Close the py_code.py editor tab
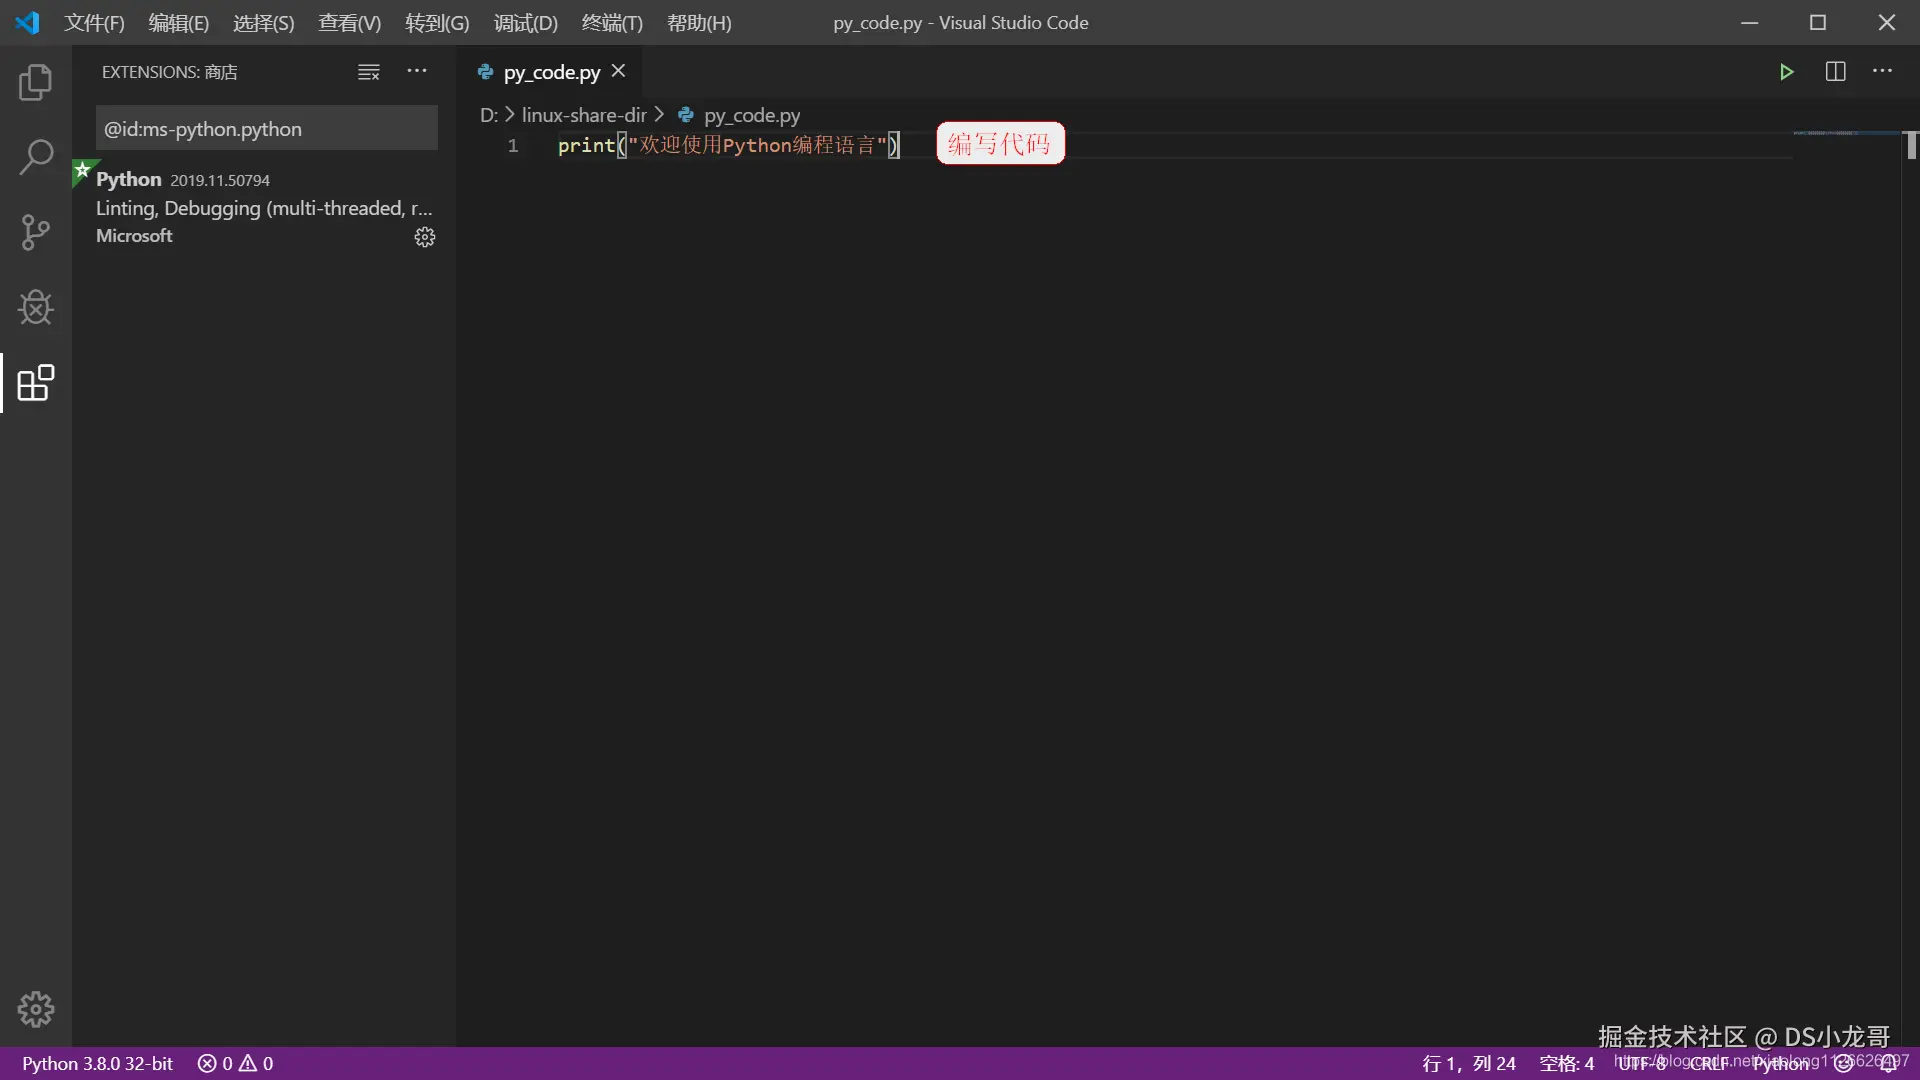The image size is (1920, 1080). click(619, 71)
